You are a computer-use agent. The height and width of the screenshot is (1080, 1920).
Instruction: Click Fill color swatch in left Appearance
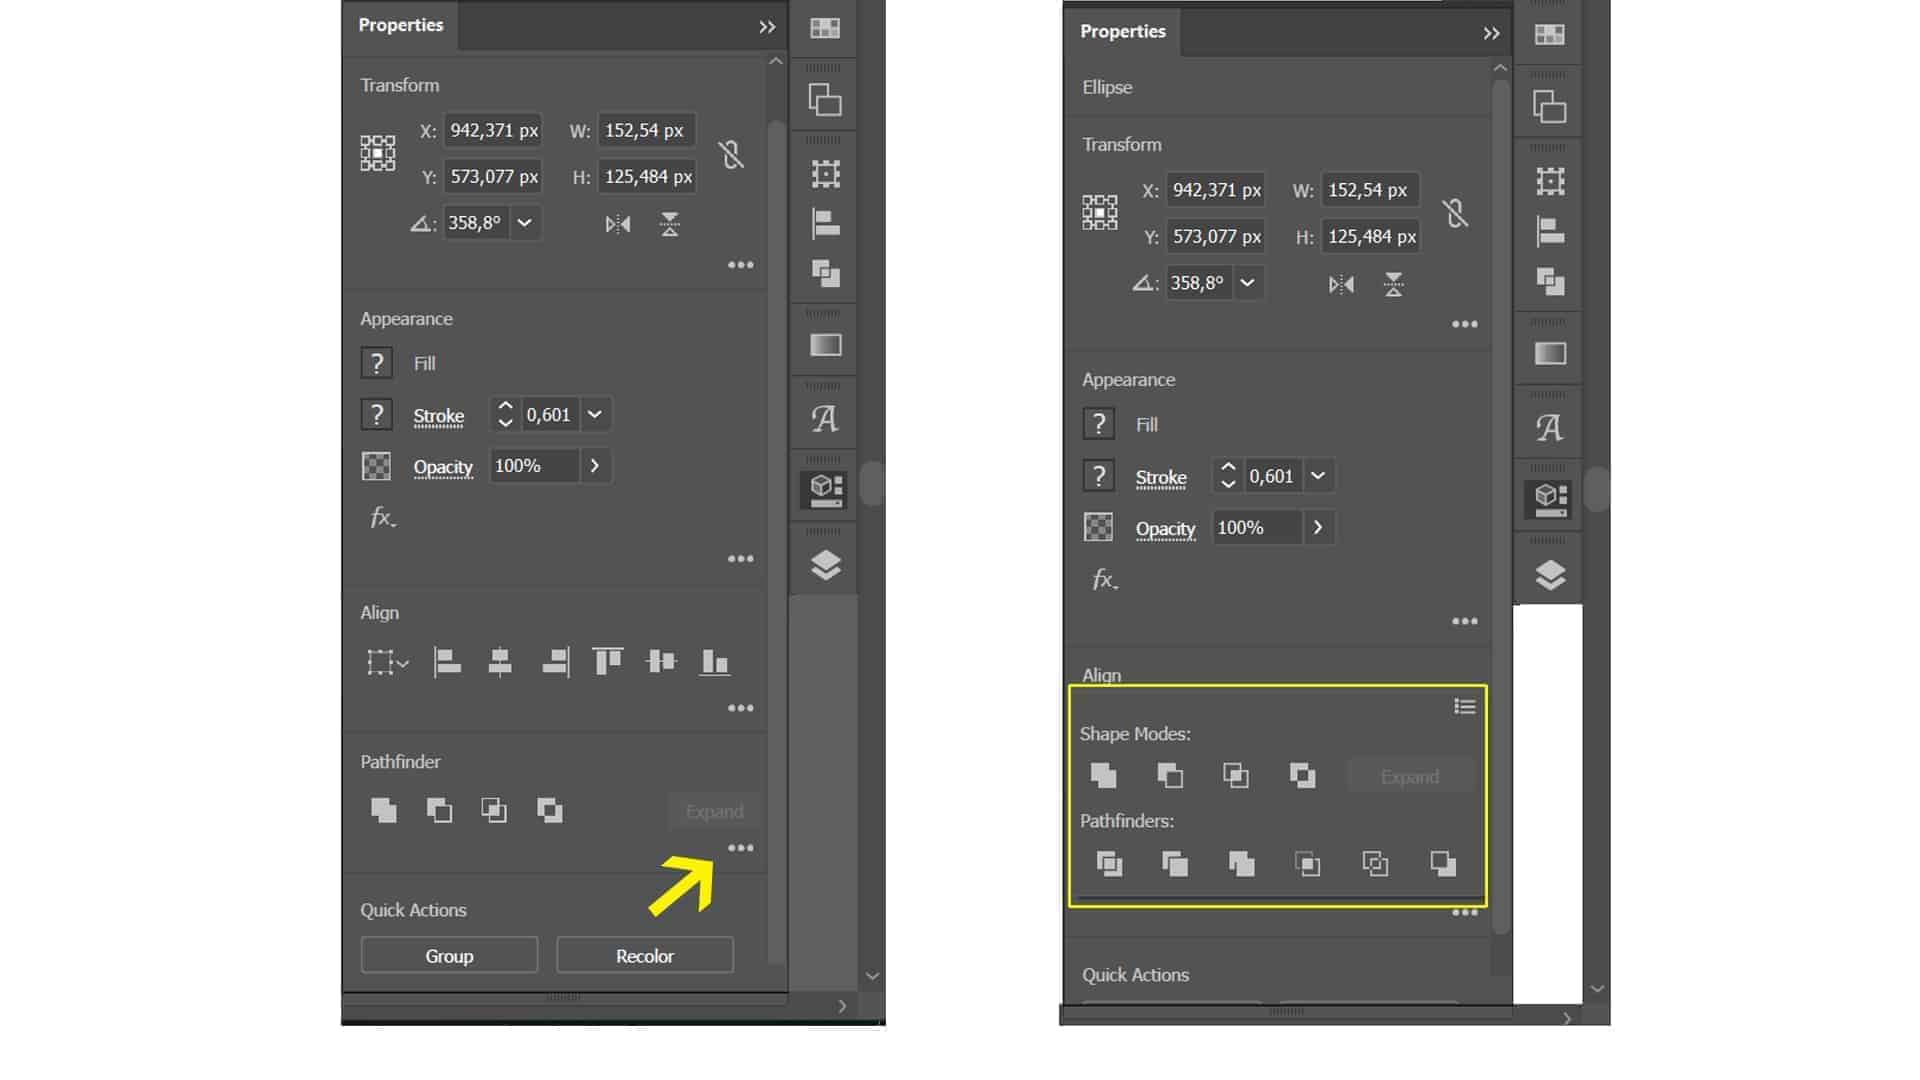point(377,362)
